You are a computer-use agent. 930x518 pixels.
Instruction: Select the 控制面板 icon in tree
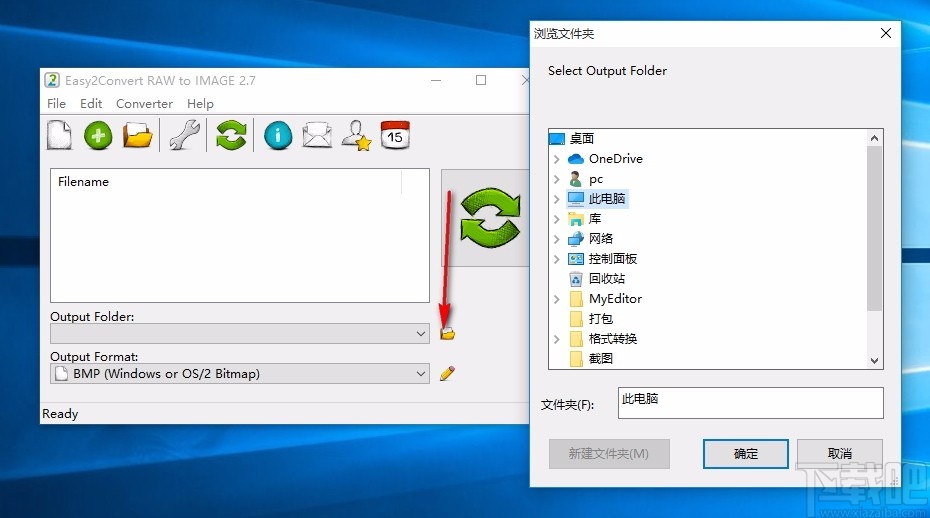click(x=575, y=259)
